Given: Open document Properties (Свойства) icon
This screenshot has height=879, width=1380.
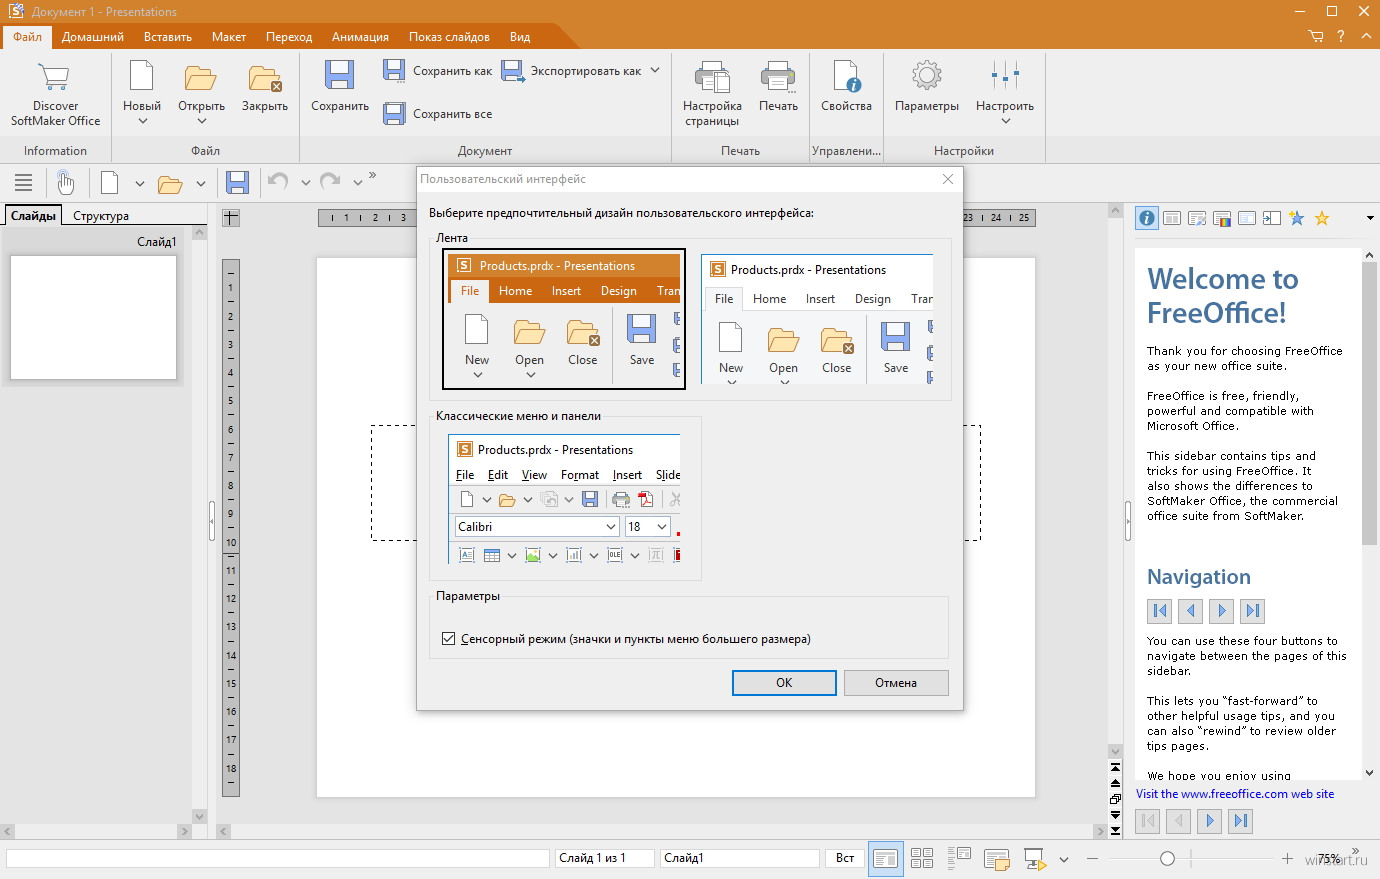Looking at the screenshot, I should [x=846, y=78].
